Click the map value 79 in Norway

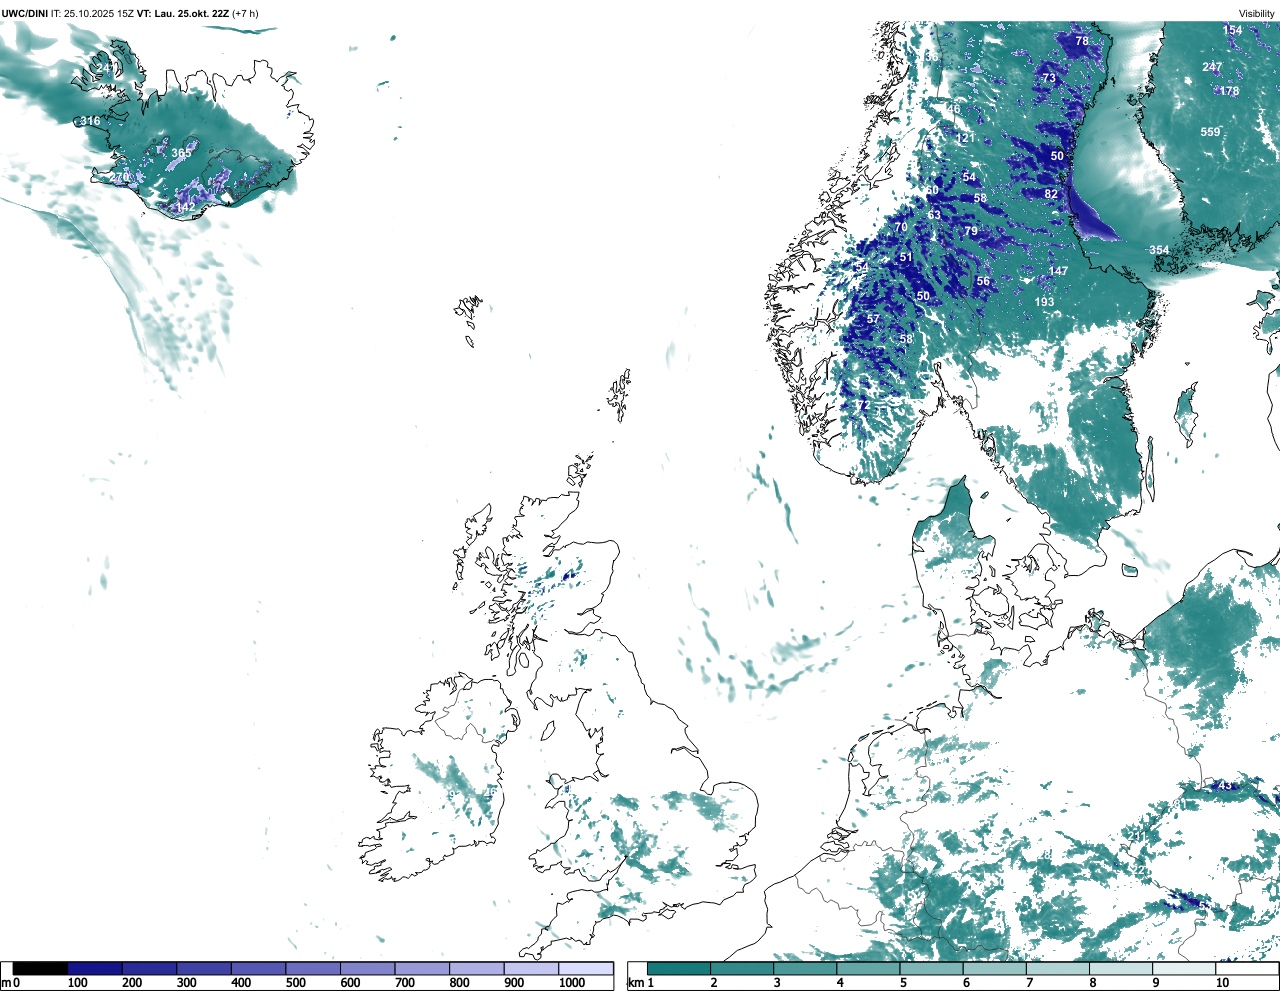pyautogui.click(x=971, y=231)
